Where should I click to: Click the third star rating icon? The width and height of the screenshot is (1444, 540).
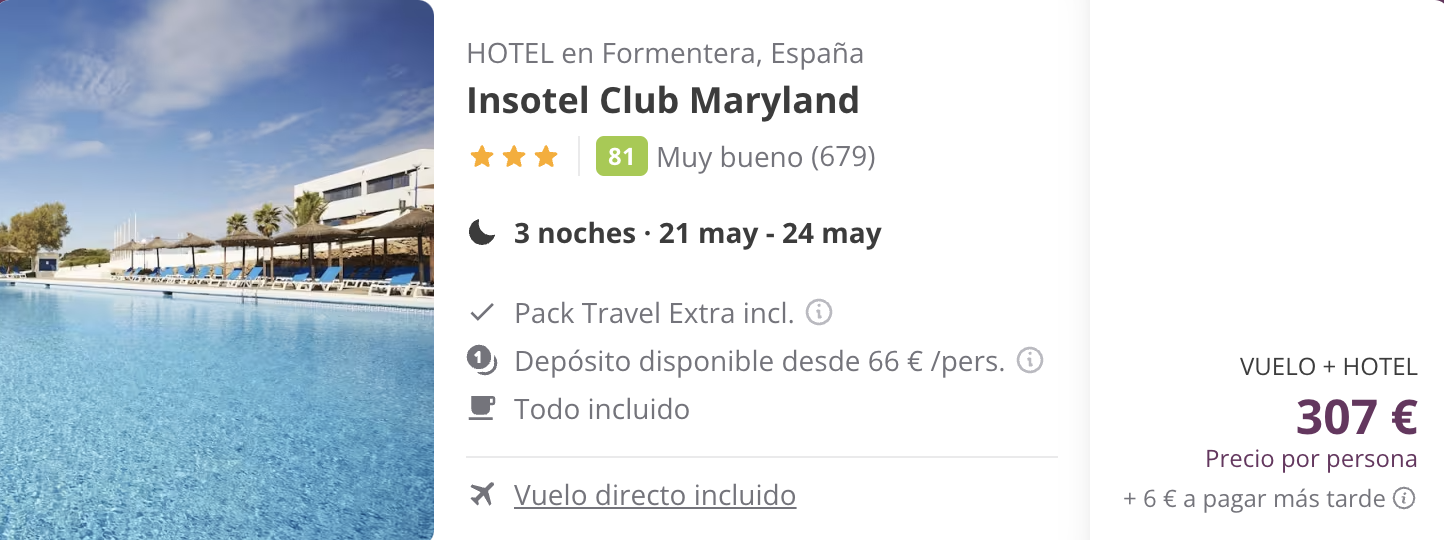(x=546, y=157)
